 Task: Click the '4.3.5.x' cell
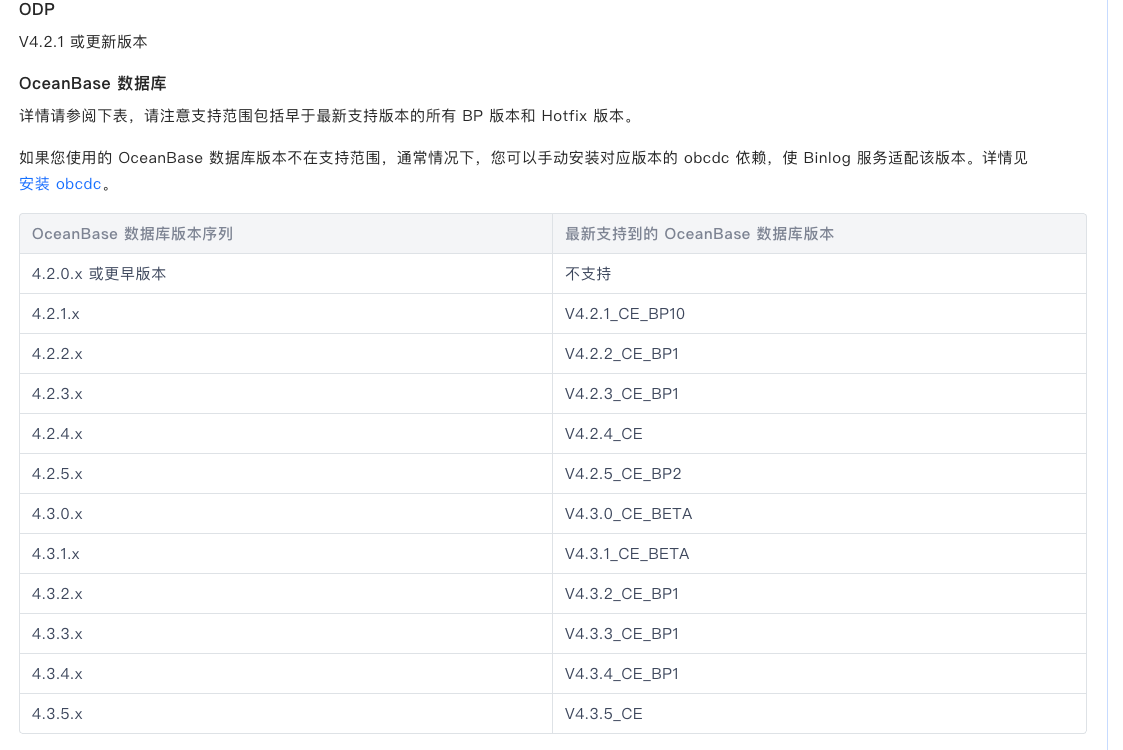[x=286, y=714]
